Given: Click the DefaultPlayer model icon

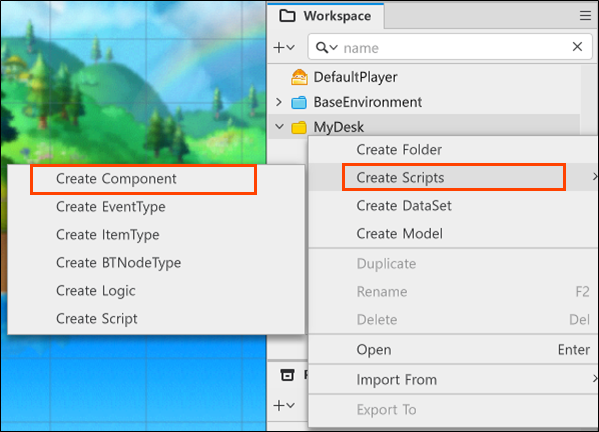Looking at the screenshot, I should [299, 77].
